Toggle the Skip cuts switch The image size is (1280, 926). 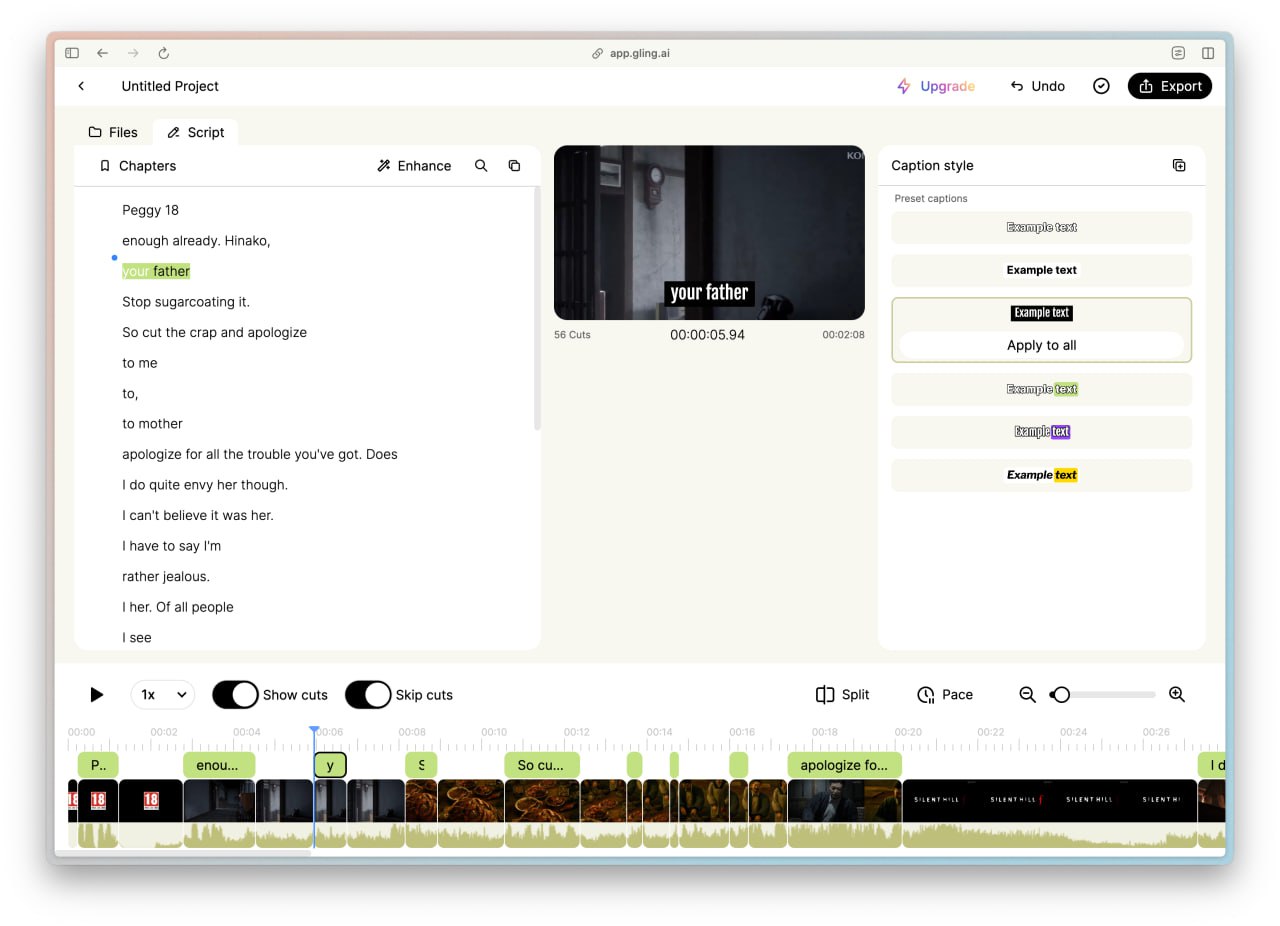pos(368,695)
